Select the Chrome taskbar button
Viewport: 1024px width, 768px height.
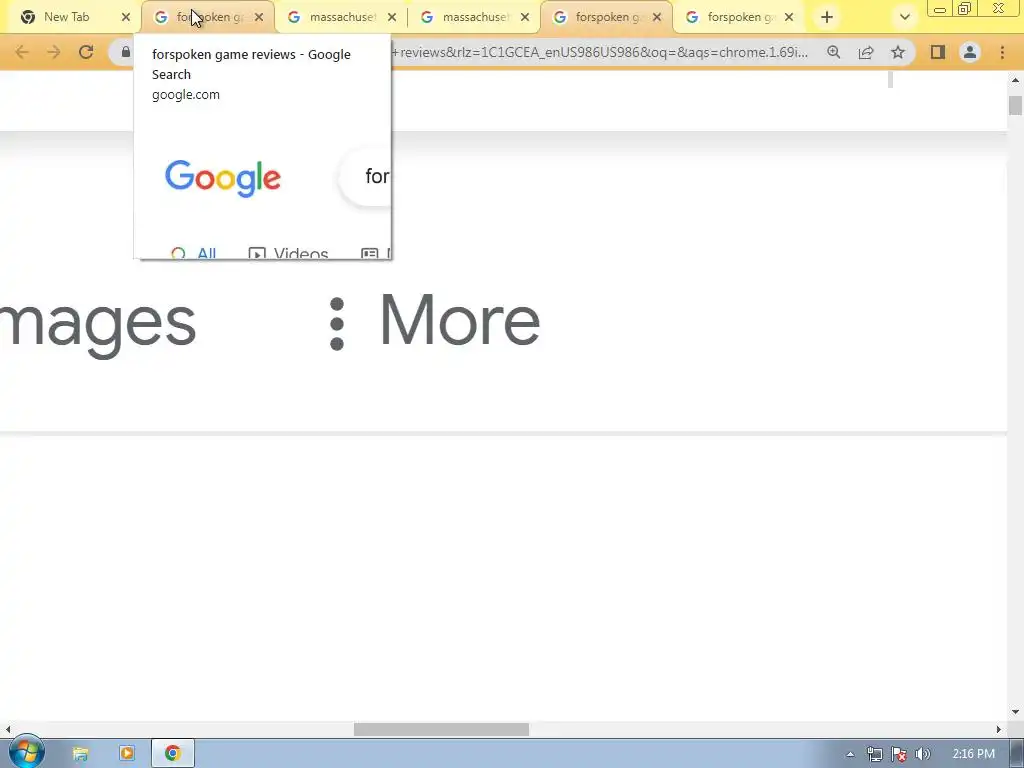pyautogui.click(x=173, y=754)
